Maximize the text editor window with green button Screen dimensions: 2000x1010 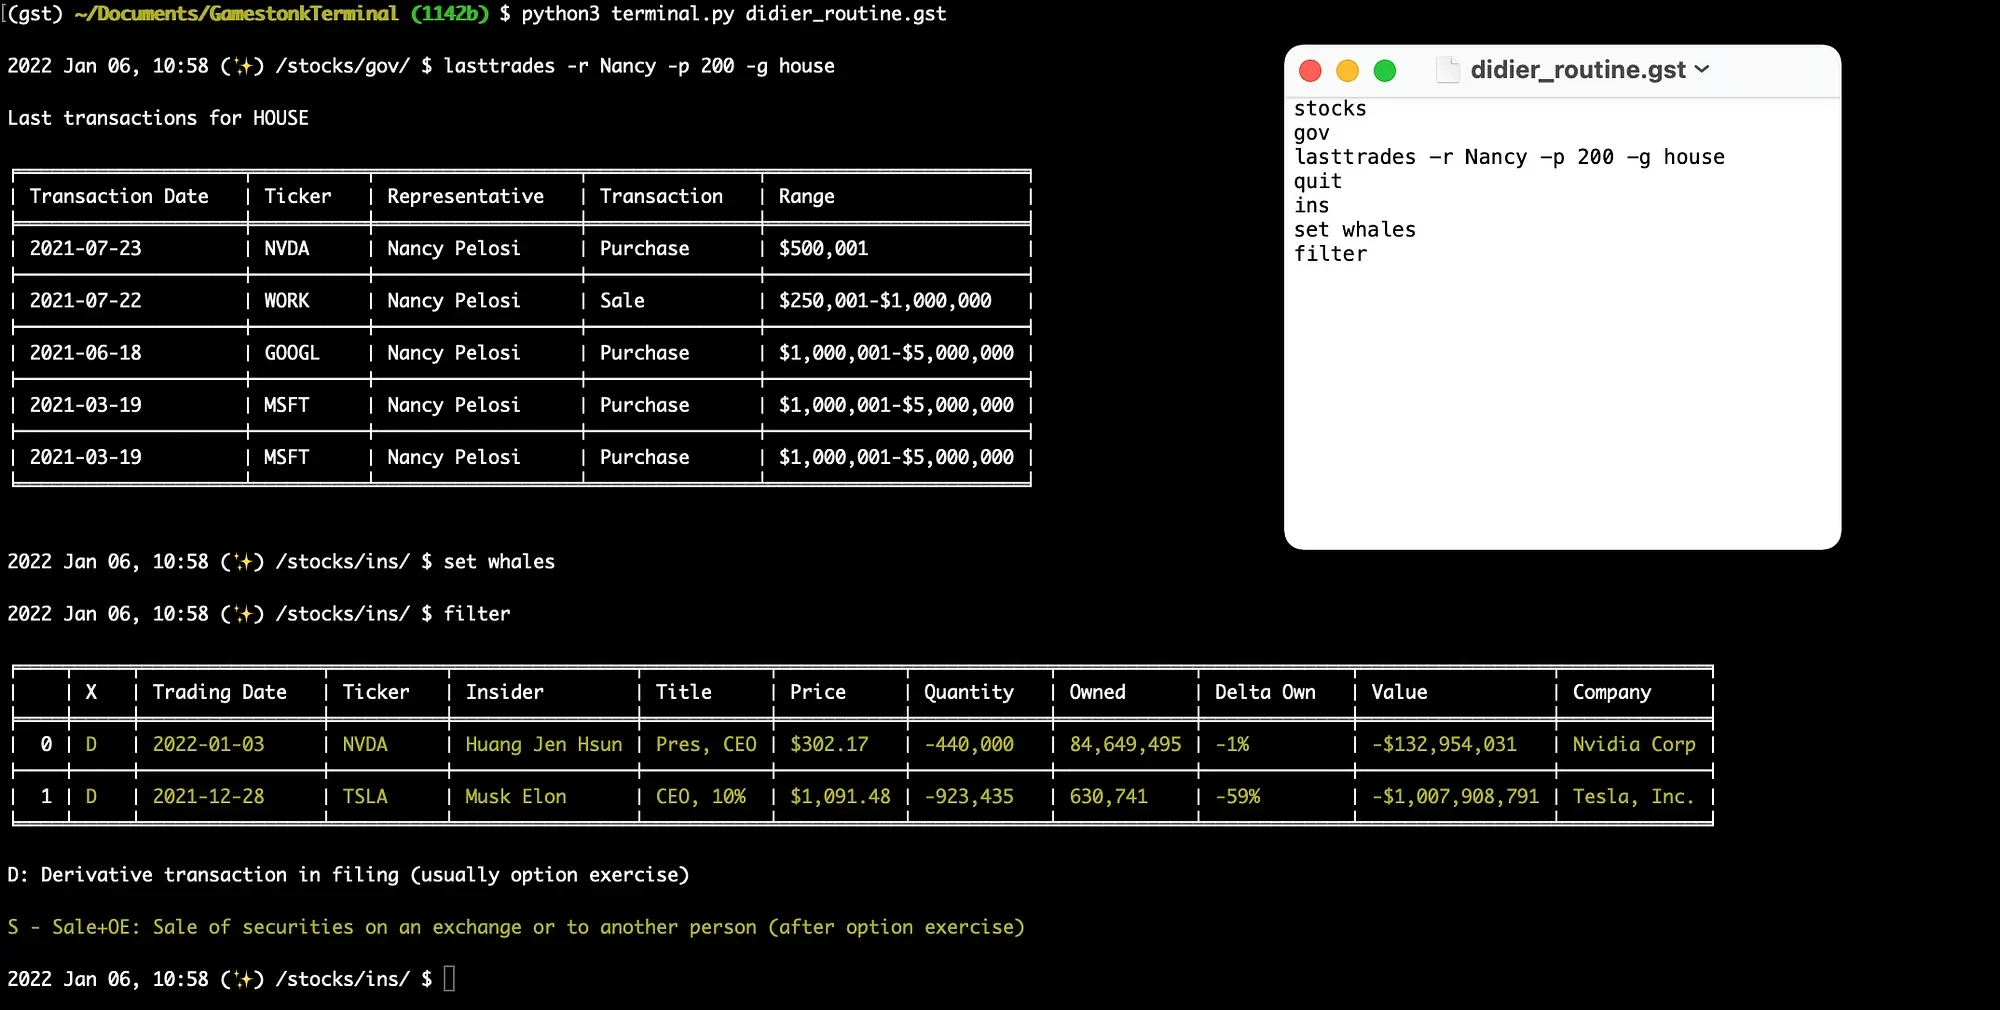[x=1385, y=71]
